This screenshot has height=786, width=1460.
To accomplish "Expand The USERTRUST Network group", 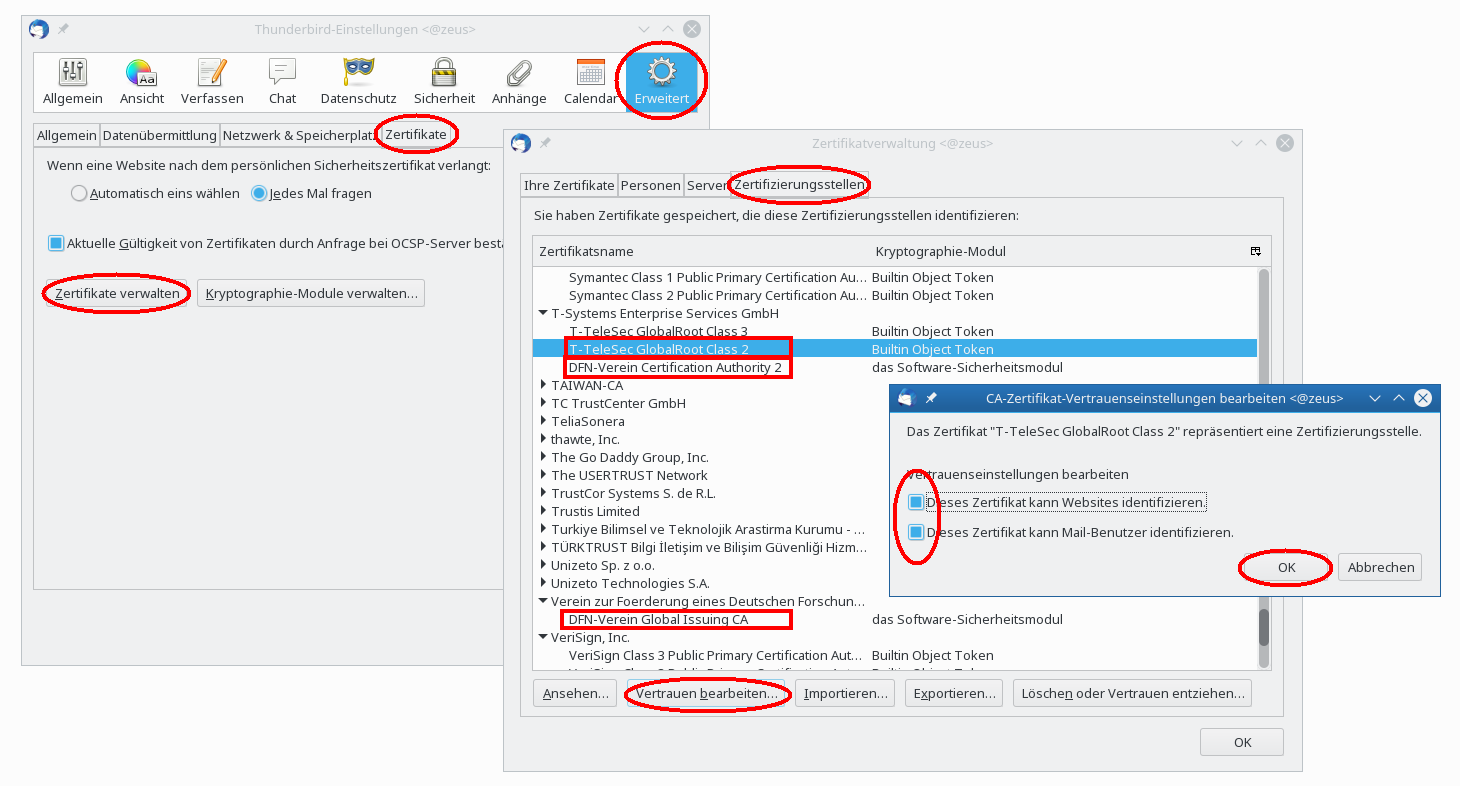I will [x=543, y=475].
